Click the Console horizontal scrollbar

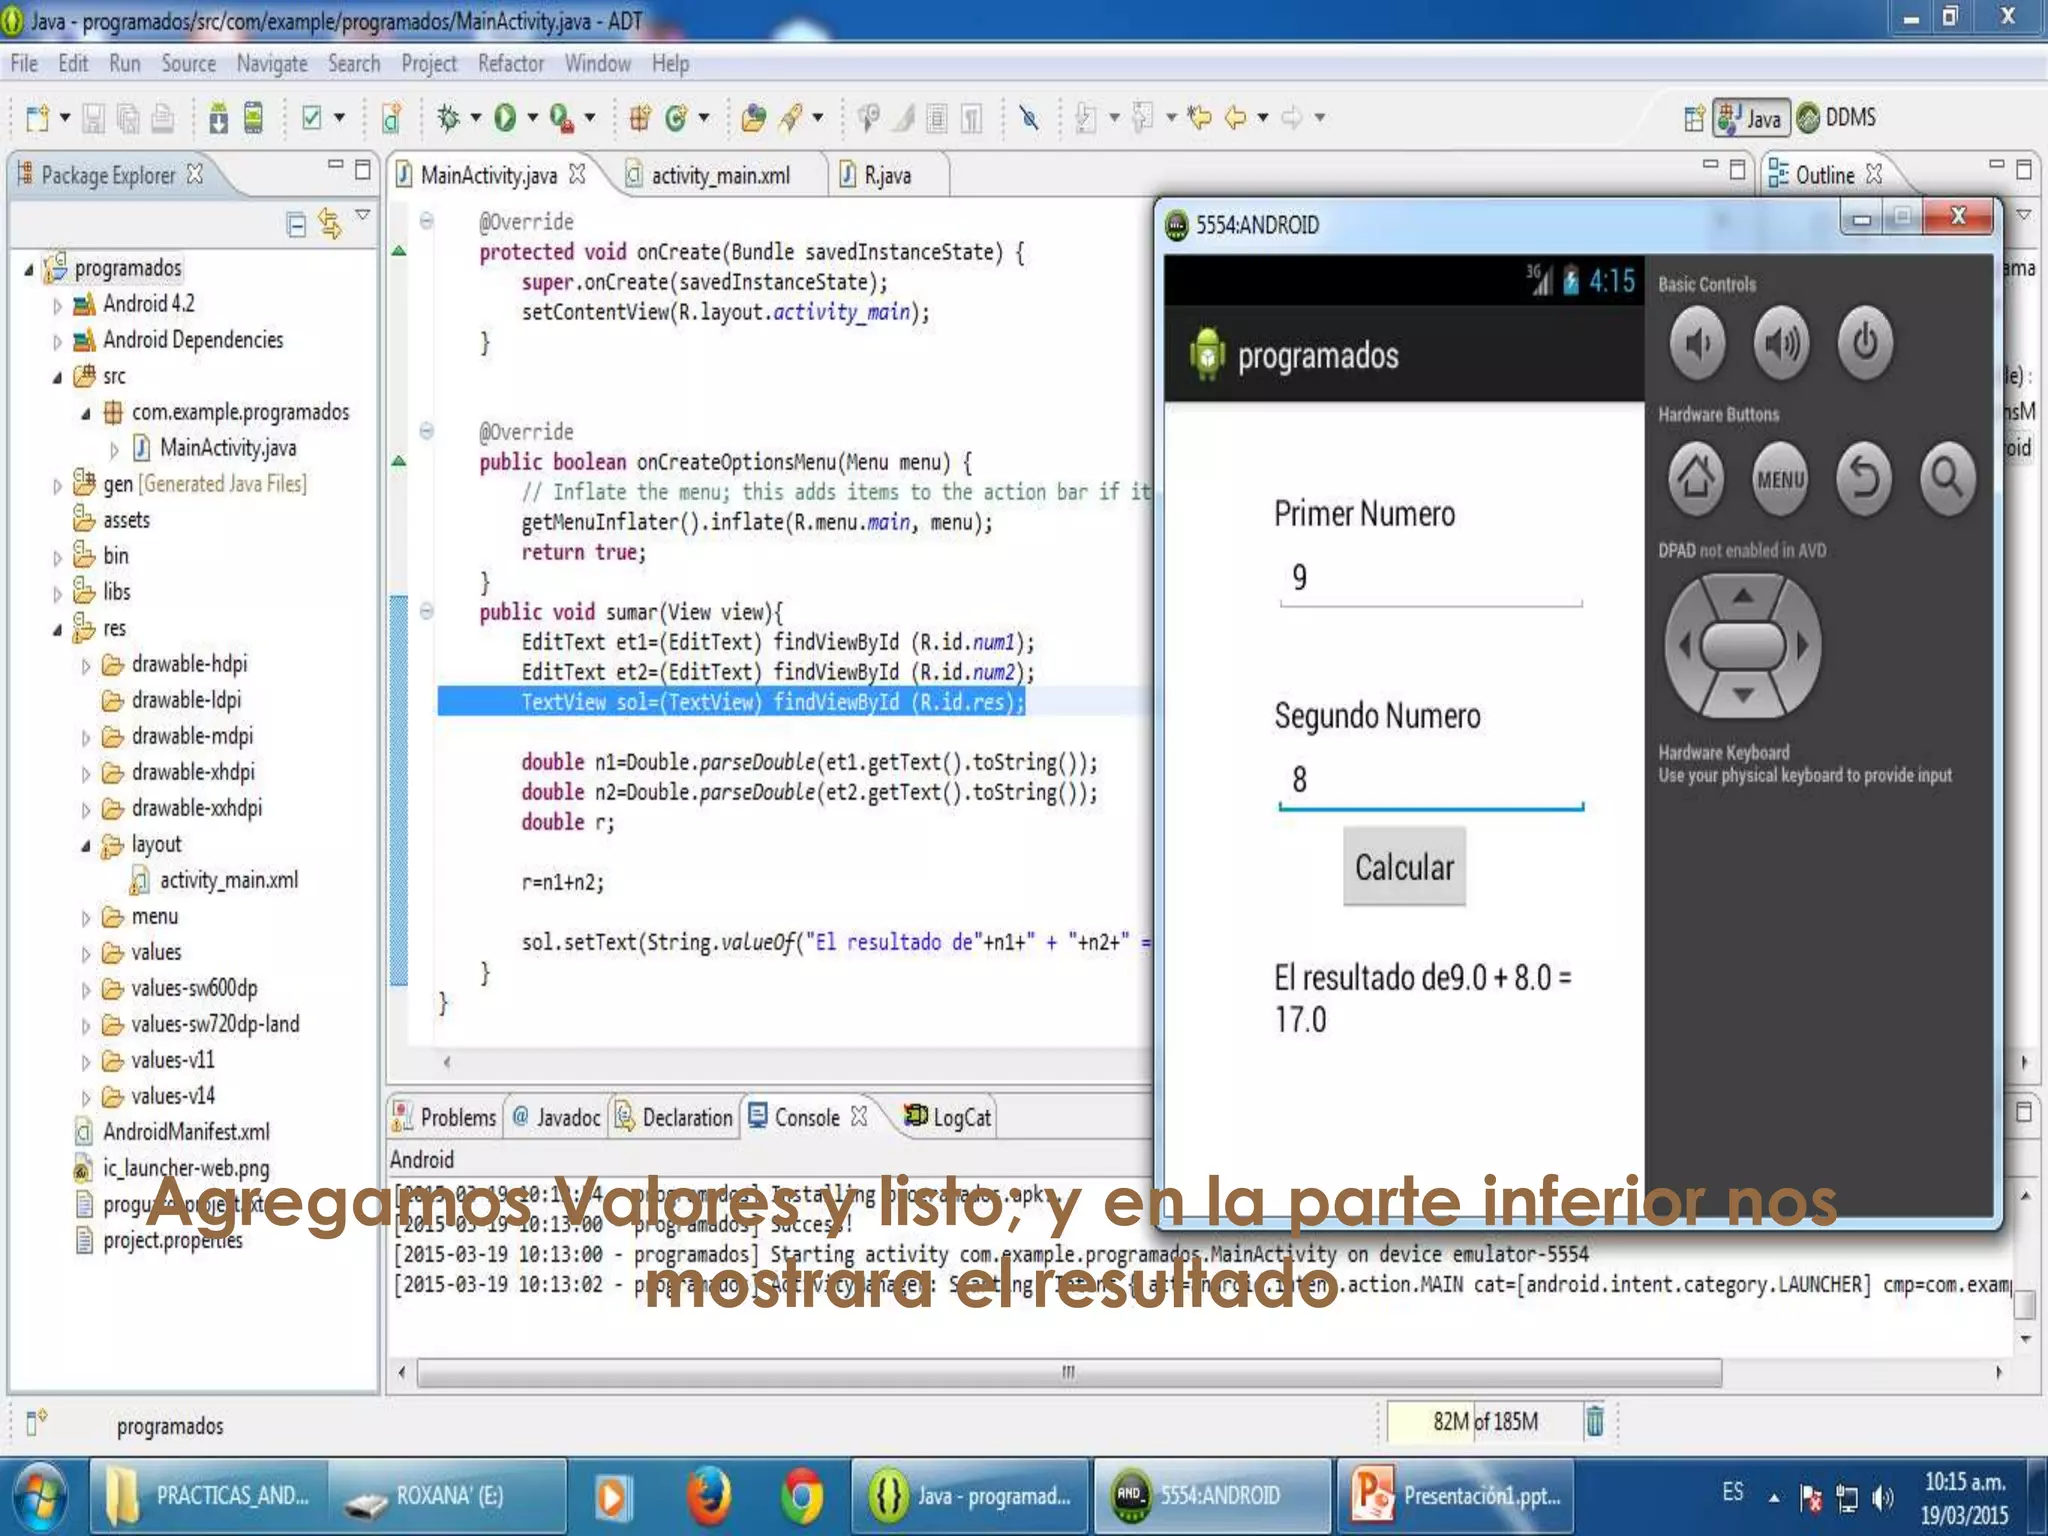pos(1068,1372)
